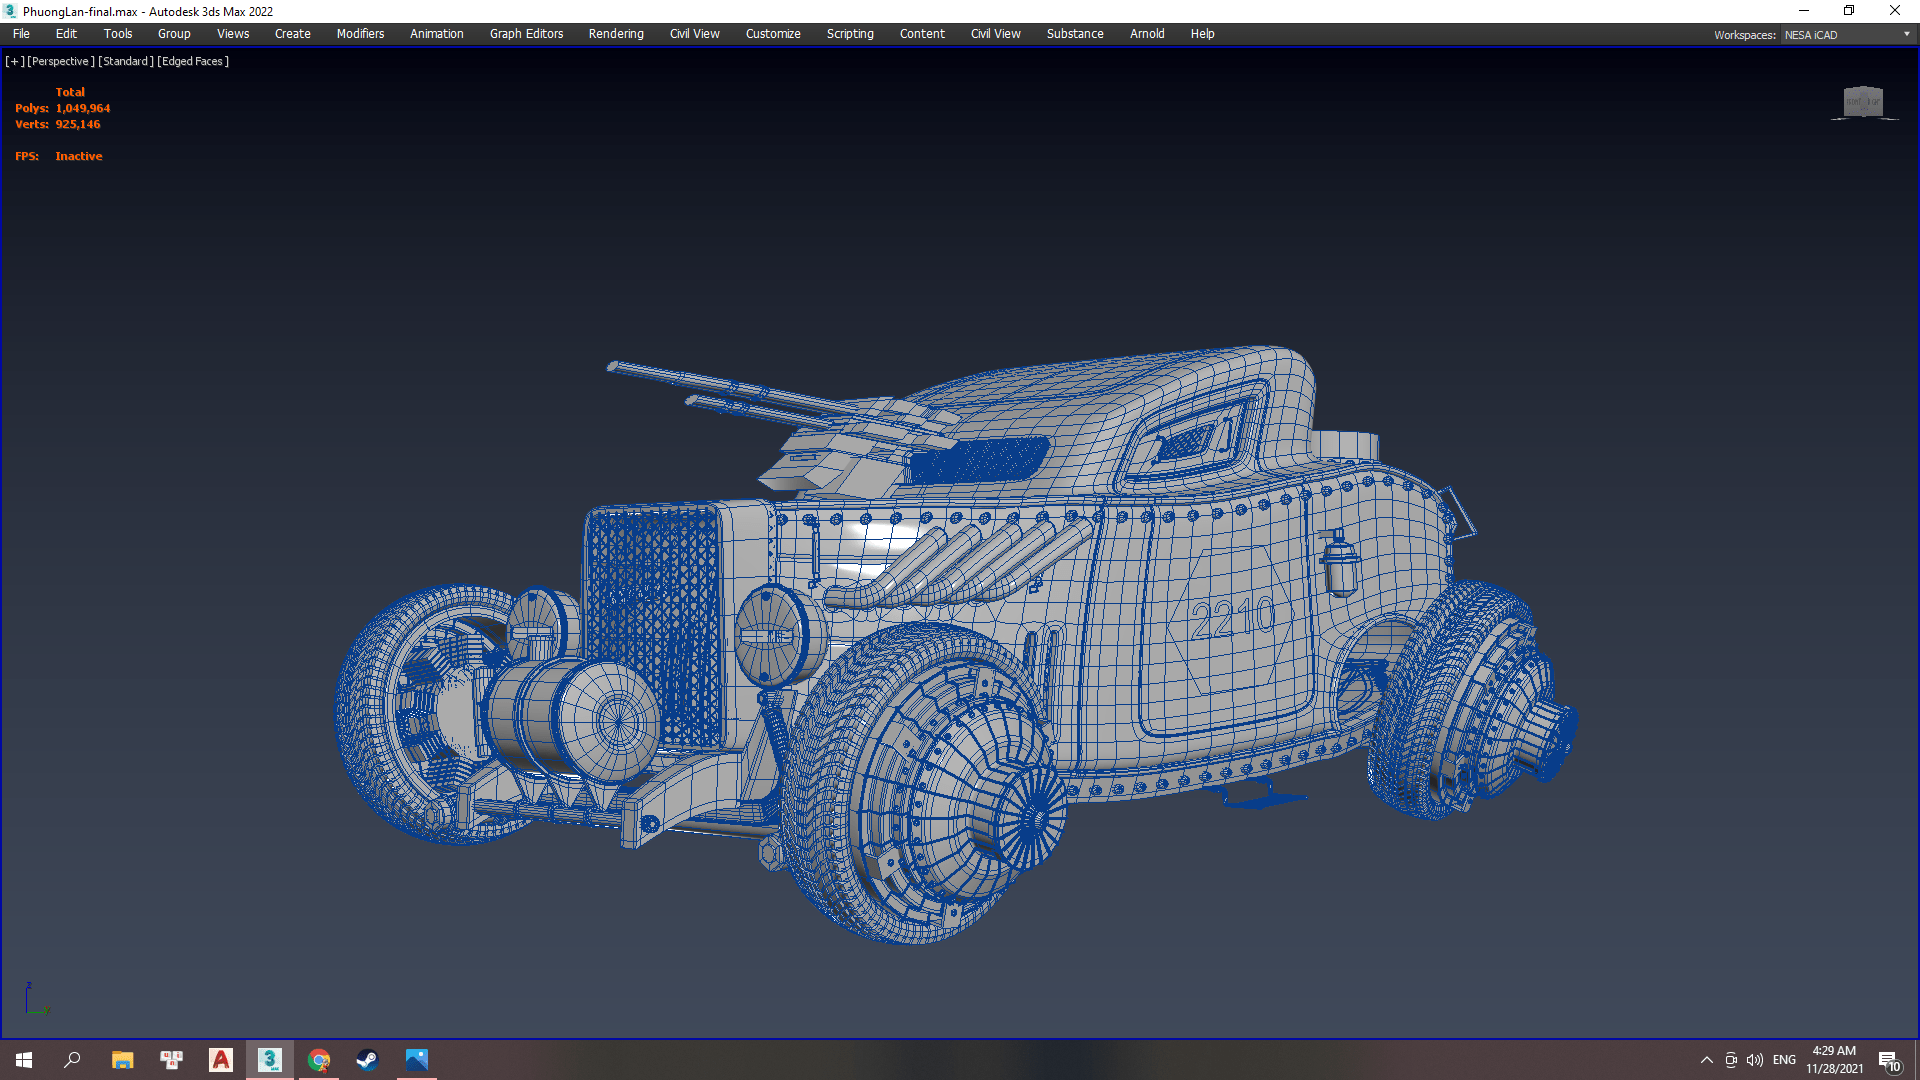Open the Windows notification center
This screenshot has height=1080, width=1920.
tap(1889, 1061)
